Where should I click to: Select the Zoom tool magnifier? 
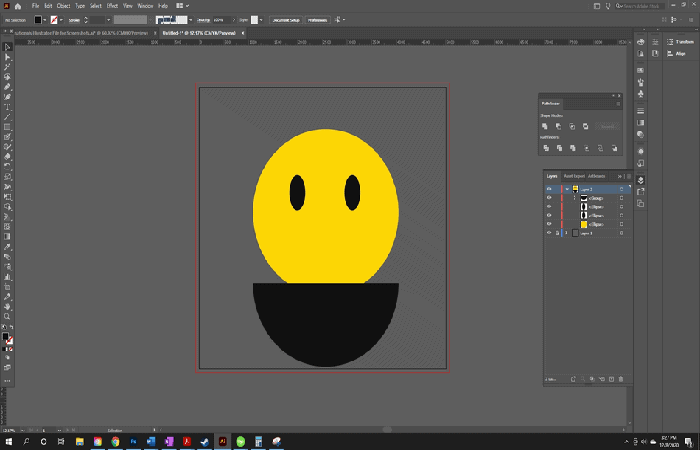7,317
